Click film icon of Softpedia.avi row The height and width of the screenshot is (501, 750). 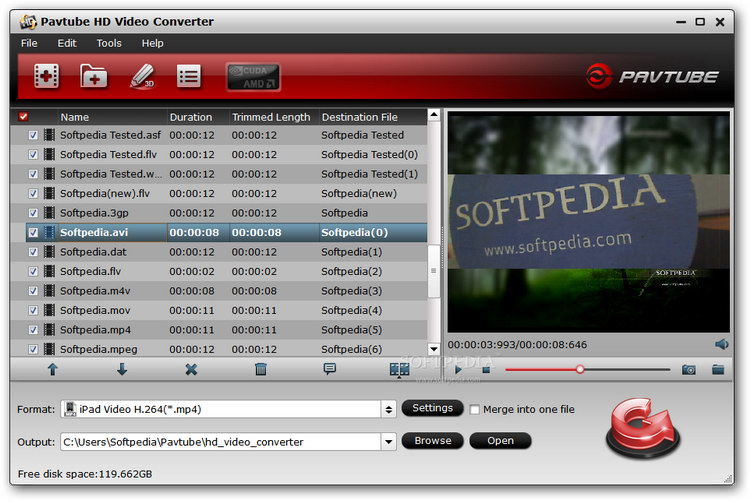[x=49, y=233]
